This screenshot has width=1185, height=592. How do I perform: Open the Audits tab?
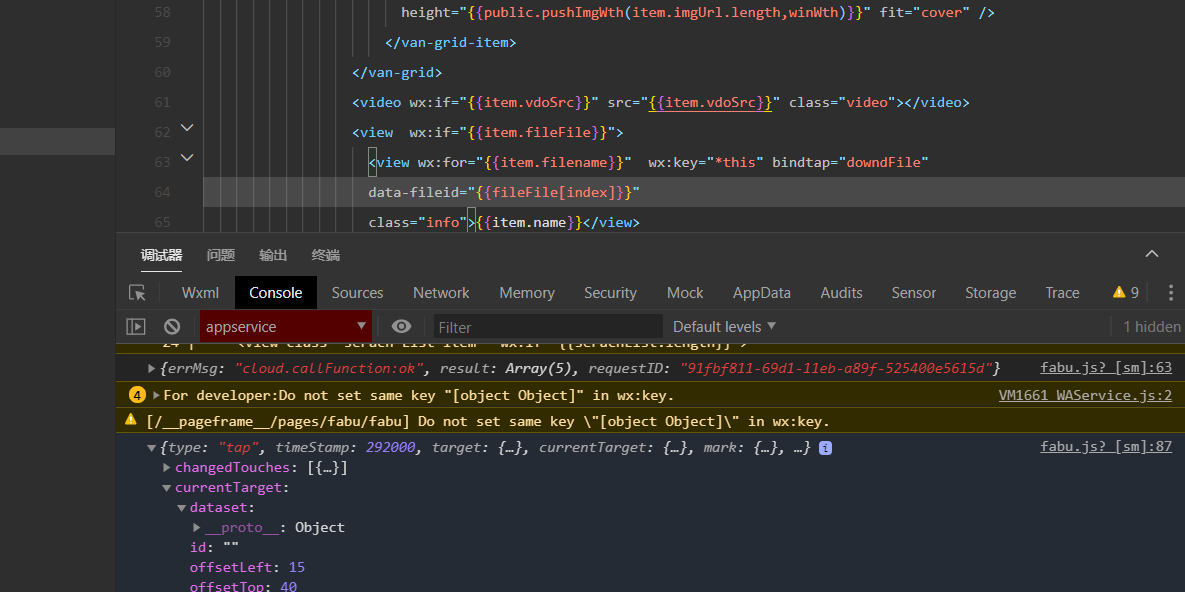842,293
